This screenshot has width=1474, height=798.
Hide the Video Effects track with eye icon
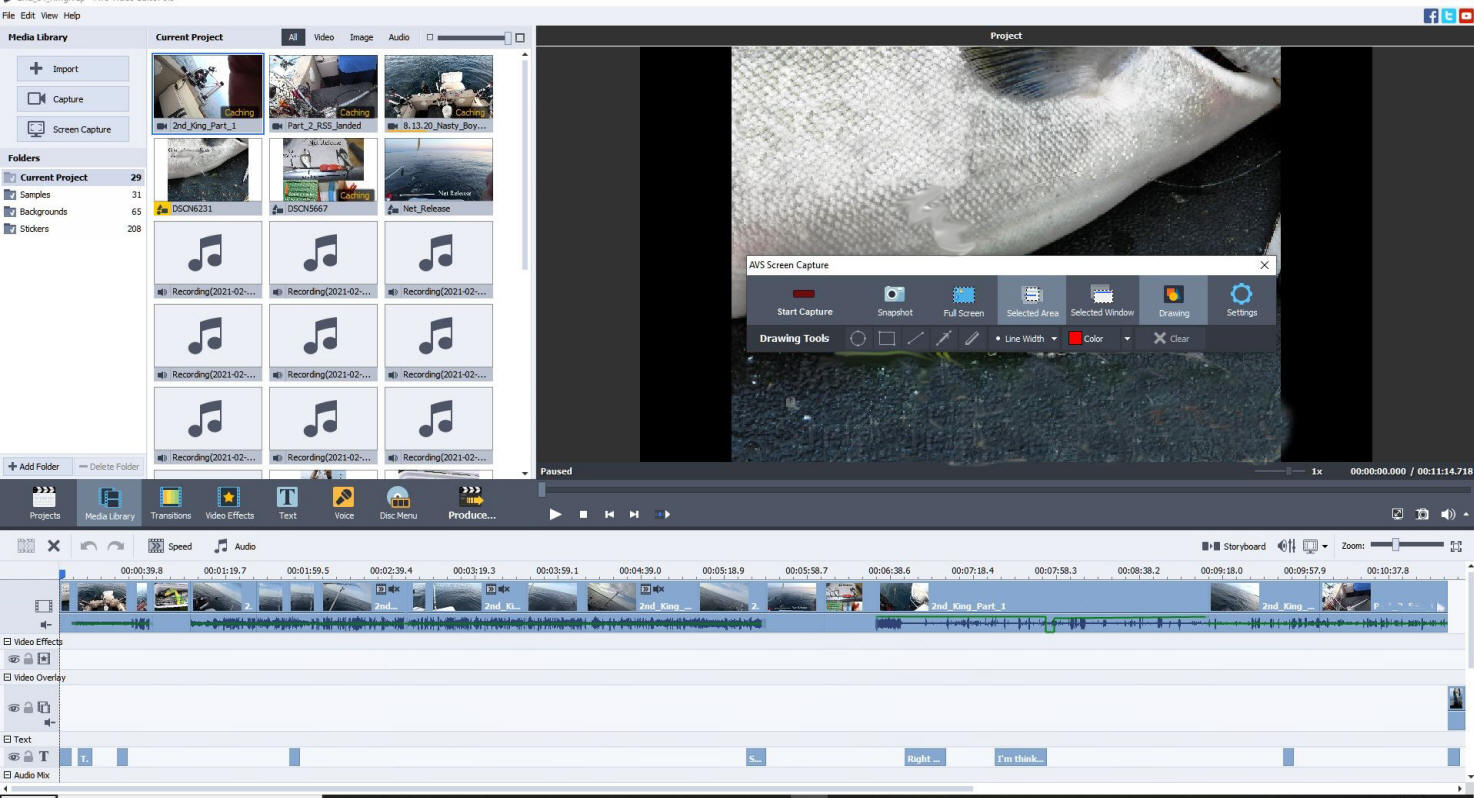15,659
